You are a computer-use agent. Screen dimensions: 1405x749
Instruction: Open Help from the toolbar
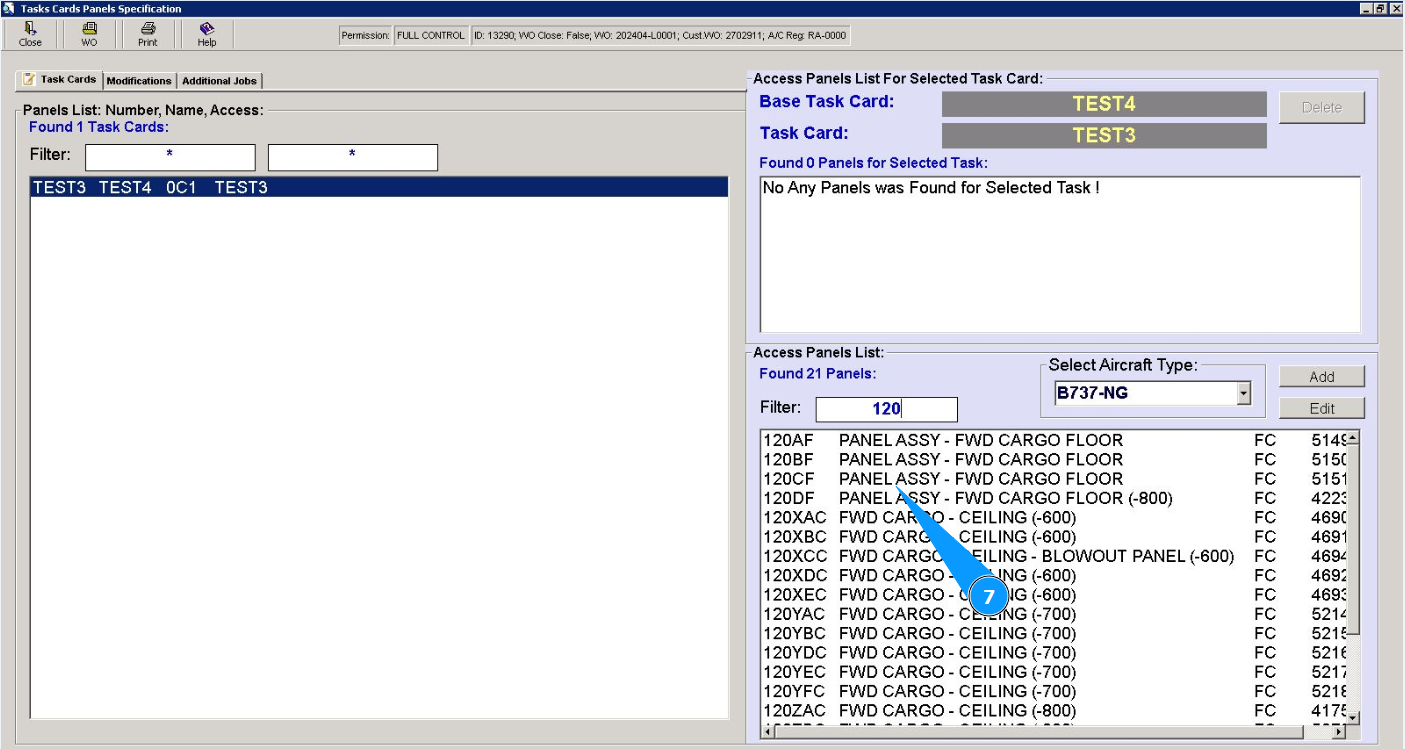pos(207,34)
